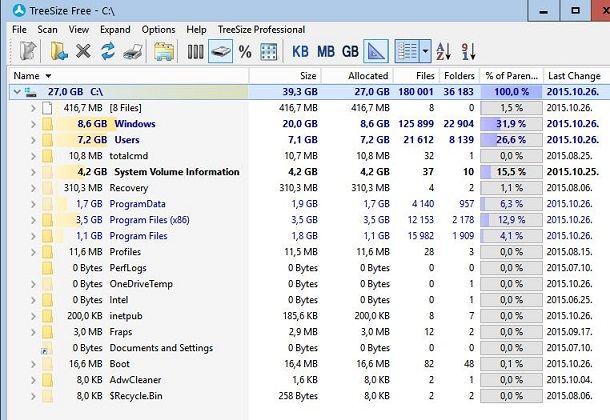The width and height of the screenshot is (610, 420).
Task: Sort by the Allocated column header
Action: tap(358, 75)
